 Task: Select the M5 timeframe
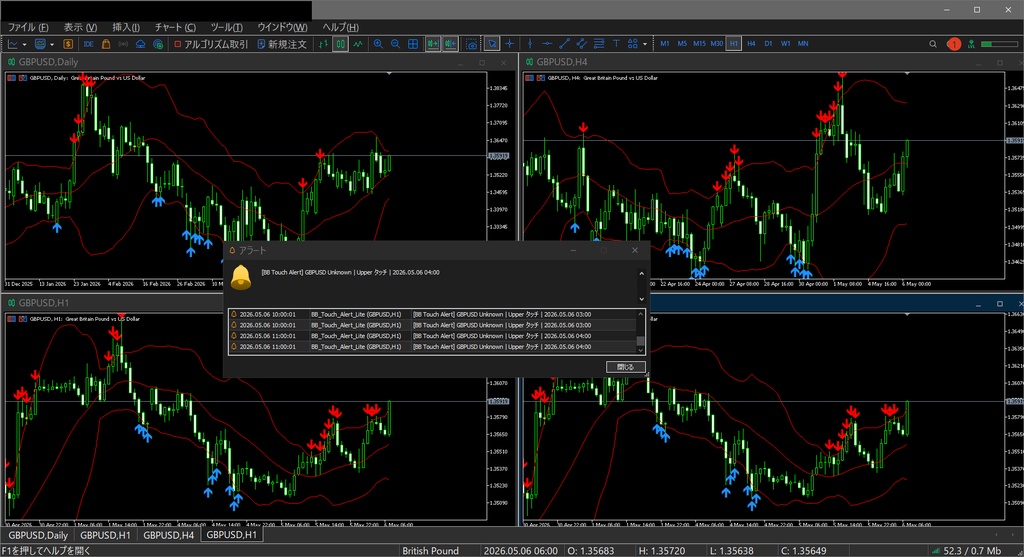[x=682, y=44]
